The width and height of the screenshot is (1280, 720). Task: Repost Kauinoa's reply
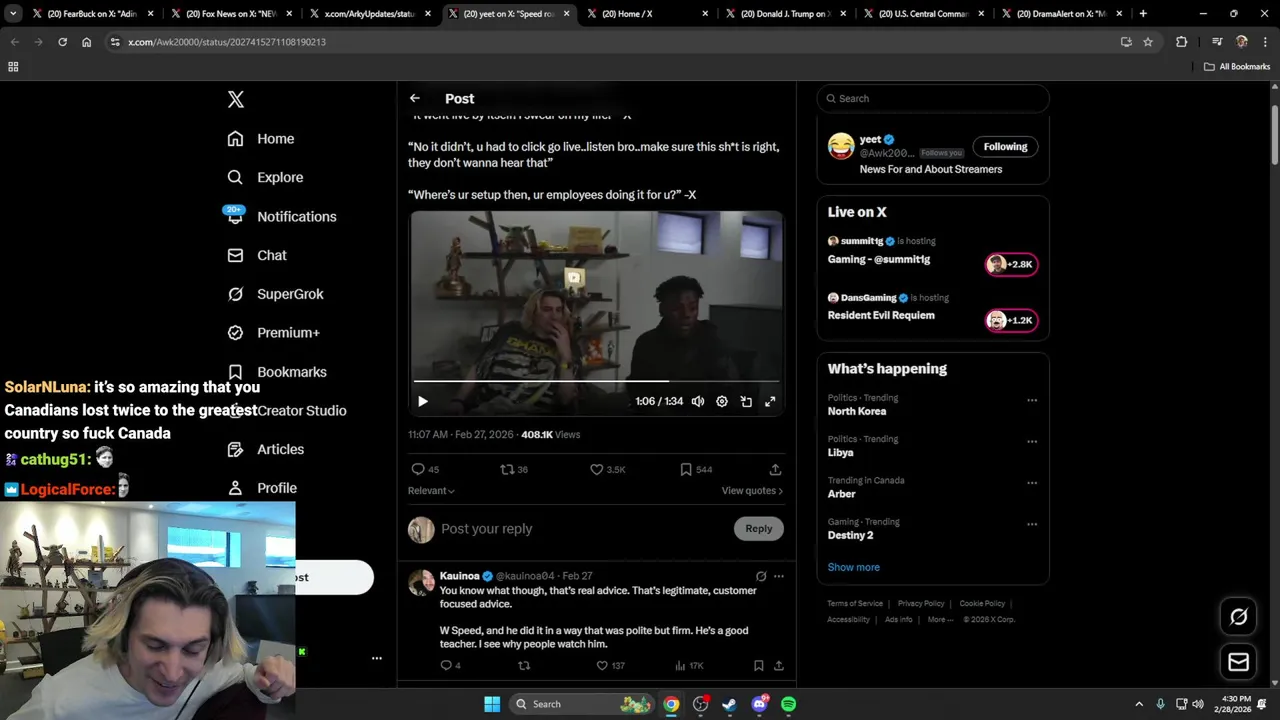(x=524, y=665)
